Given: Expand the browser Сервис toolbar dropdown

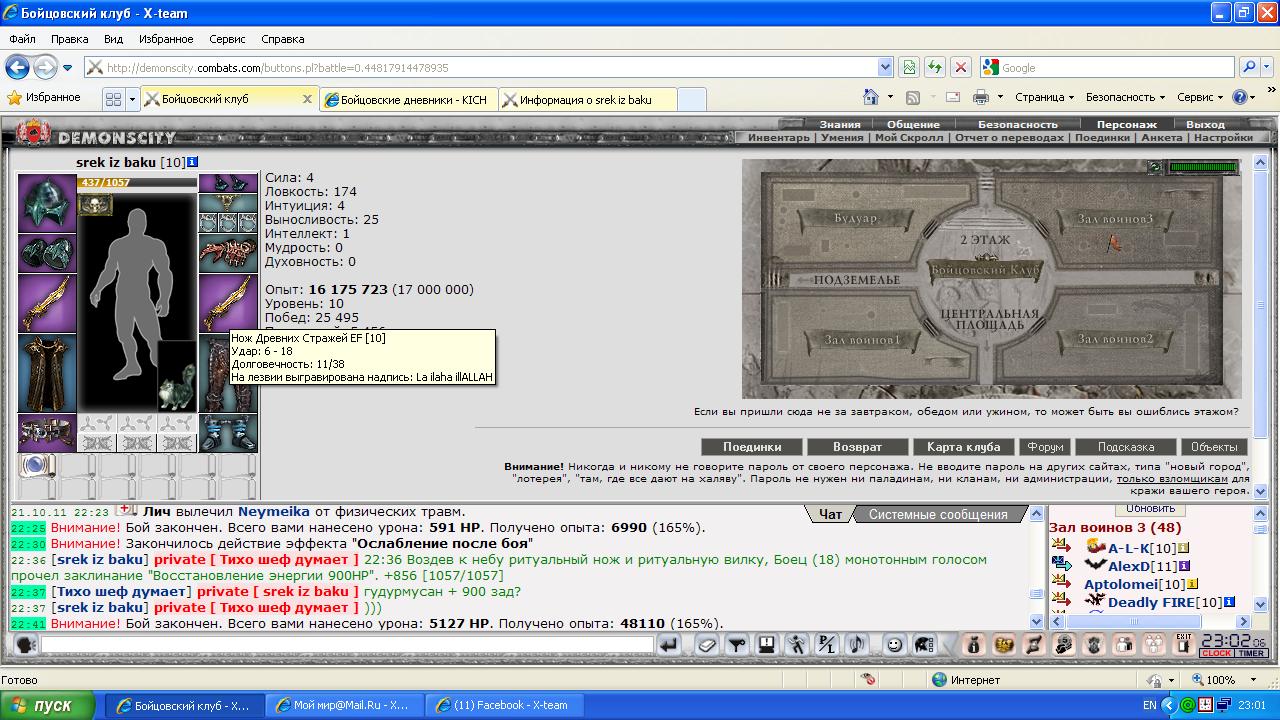Looking at the screenshot, I should 1200,97.
